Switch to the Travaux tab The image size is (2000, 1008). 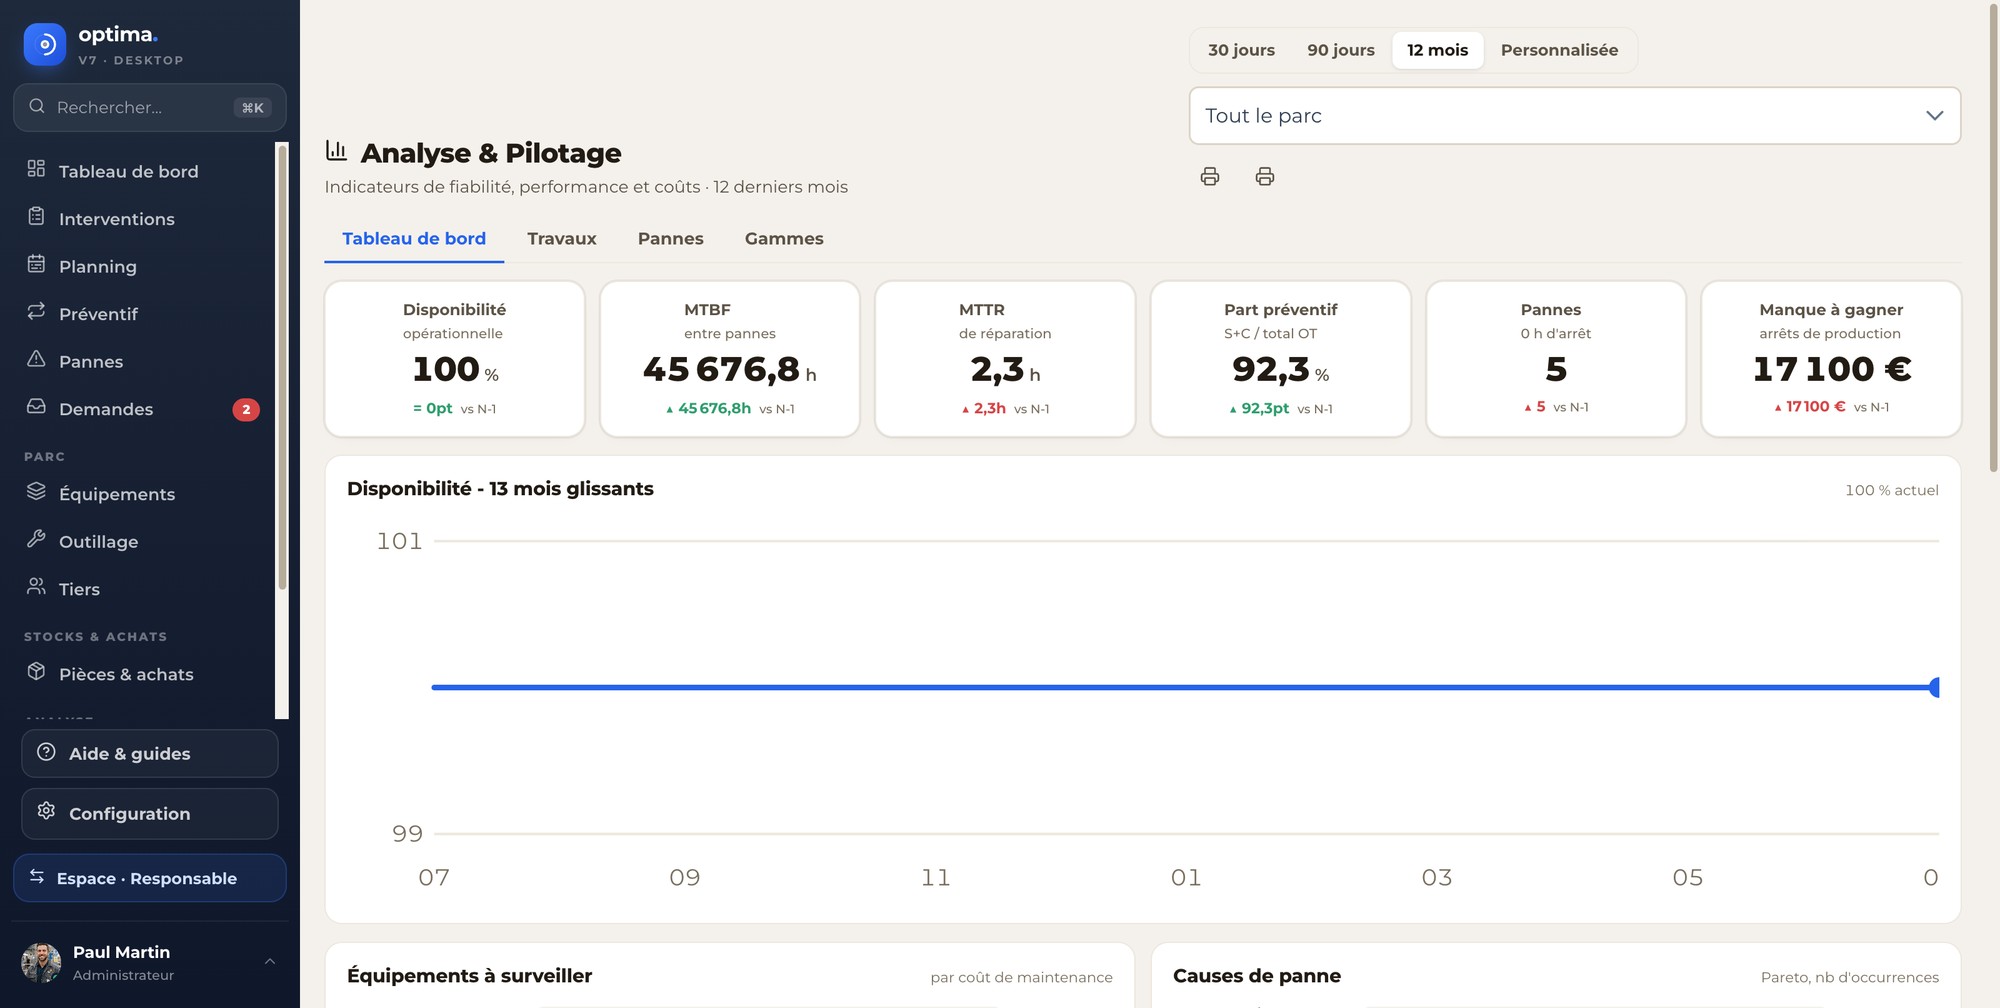point(562,239)
